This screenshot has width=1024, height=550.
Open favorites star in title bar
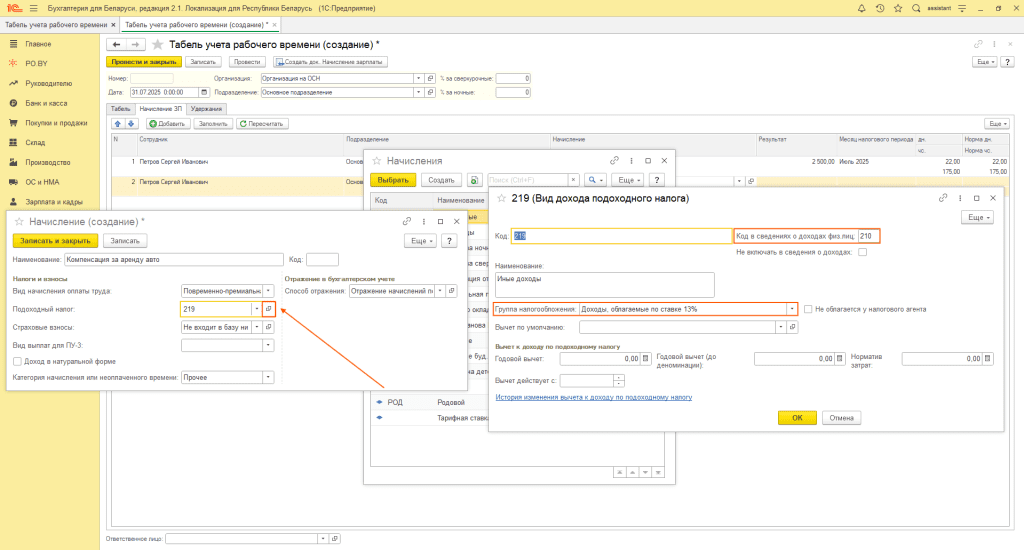[x=898, y=8]
